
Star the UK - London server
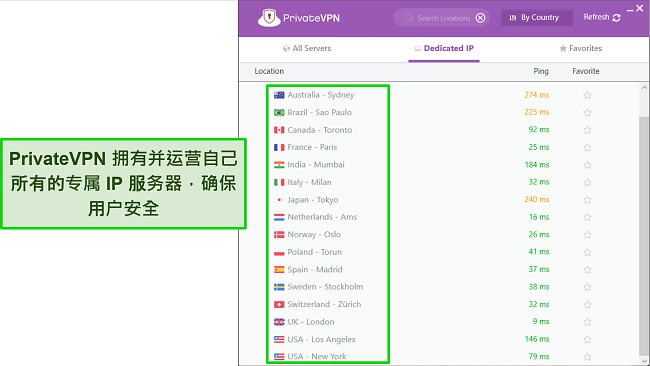tap(587, 322)
